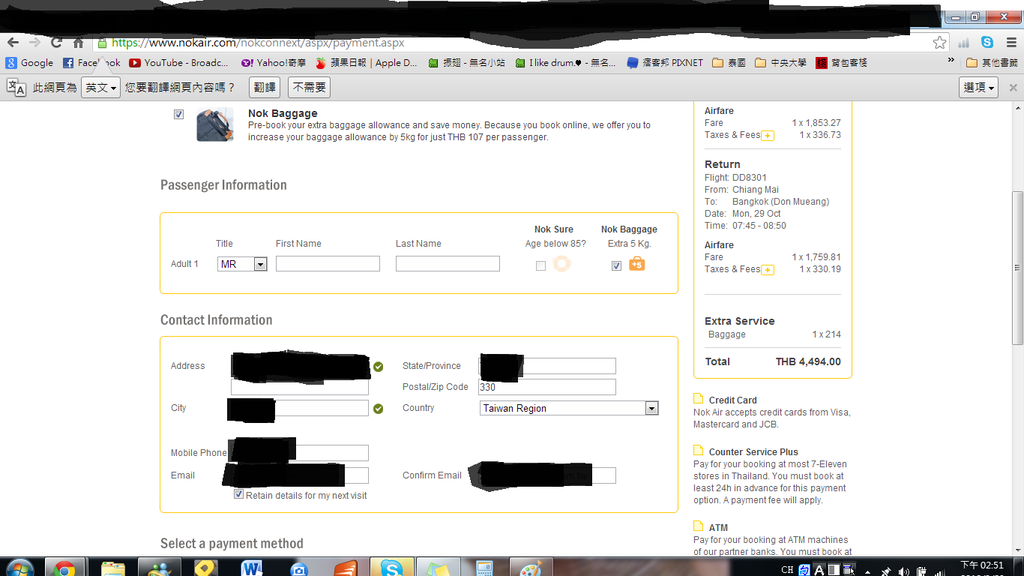
Task: Click the translate icon in the translation bar
Action: click(x=16, y=87)
